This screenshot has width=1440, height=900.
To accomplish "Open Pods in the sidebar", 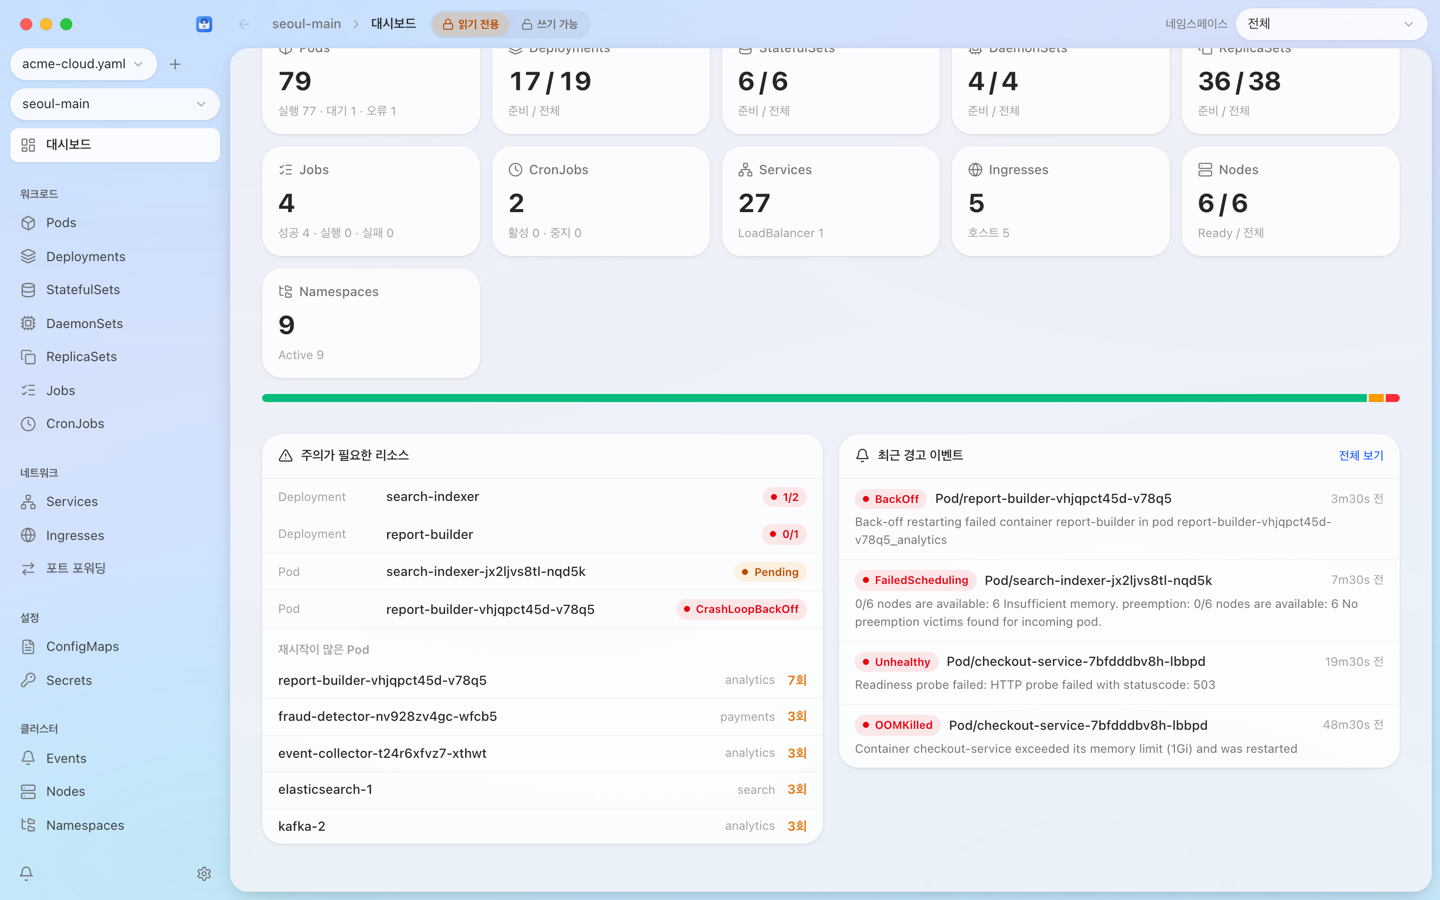I will click(115, 223).
